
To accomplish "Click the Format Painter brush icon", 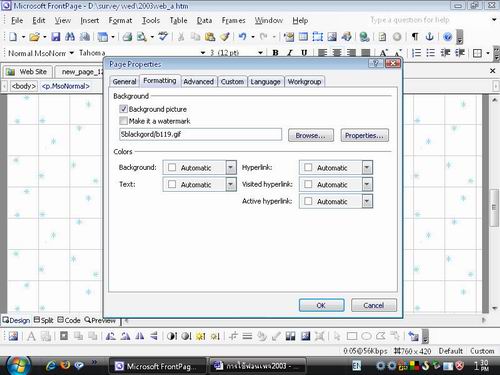I will coord(225,37).
